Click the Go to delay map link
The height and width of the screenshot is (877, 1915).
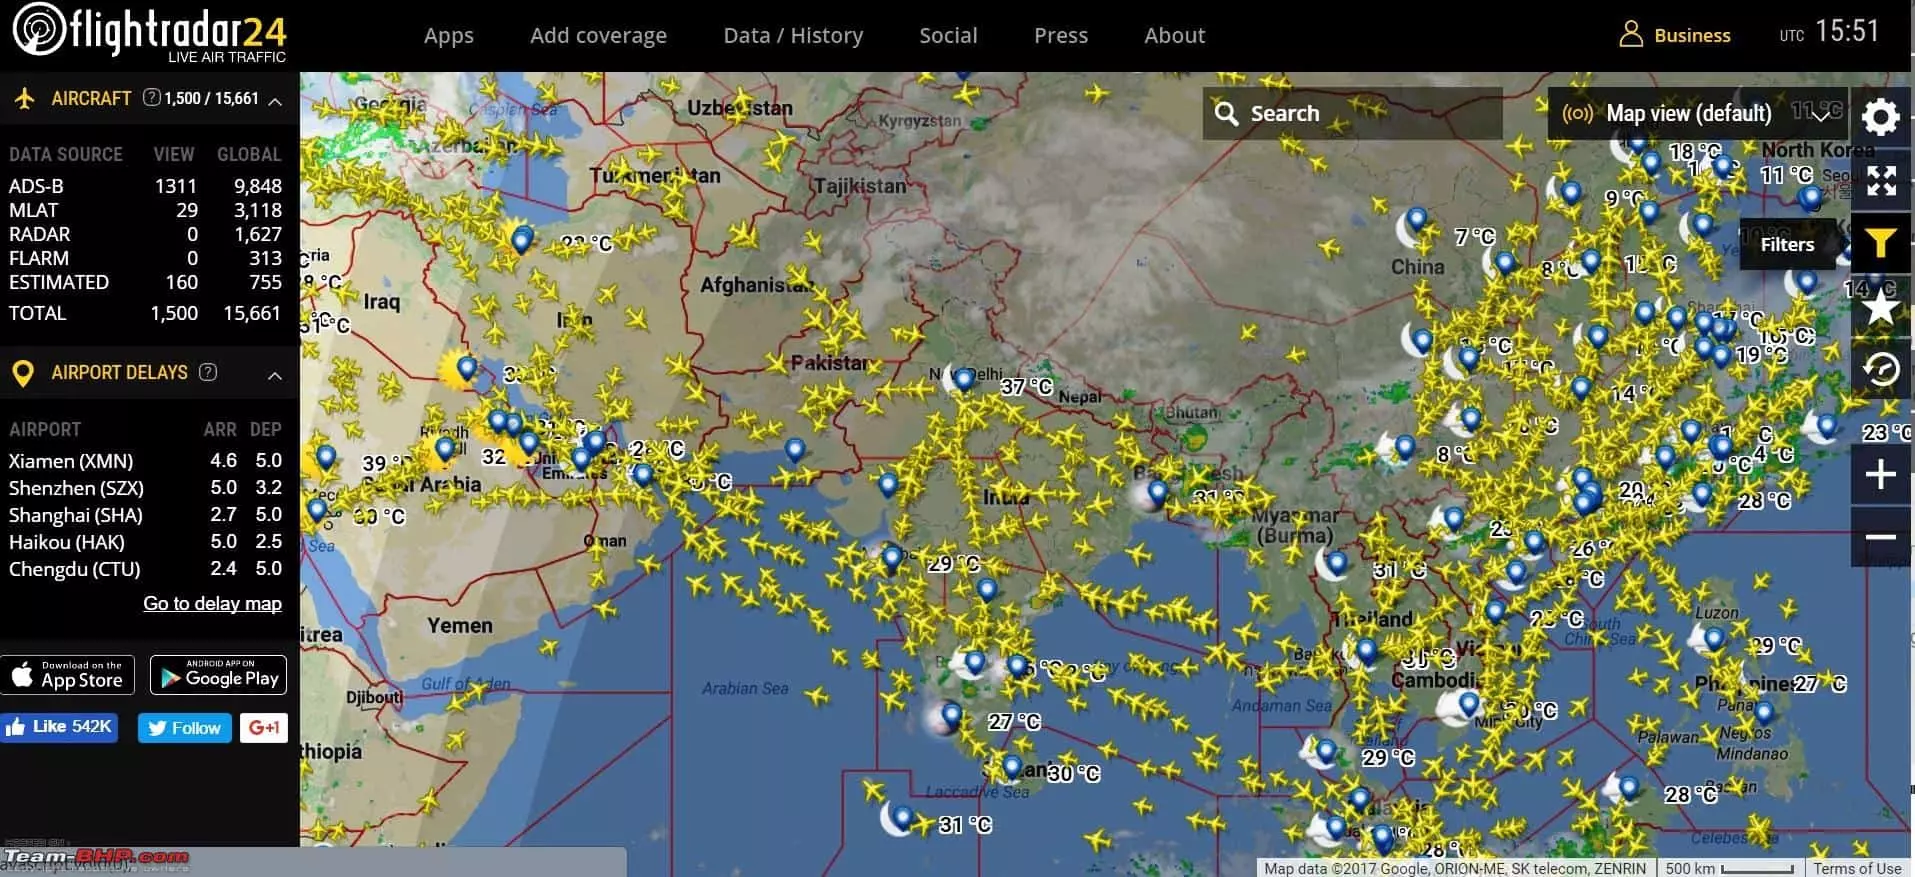212,603
